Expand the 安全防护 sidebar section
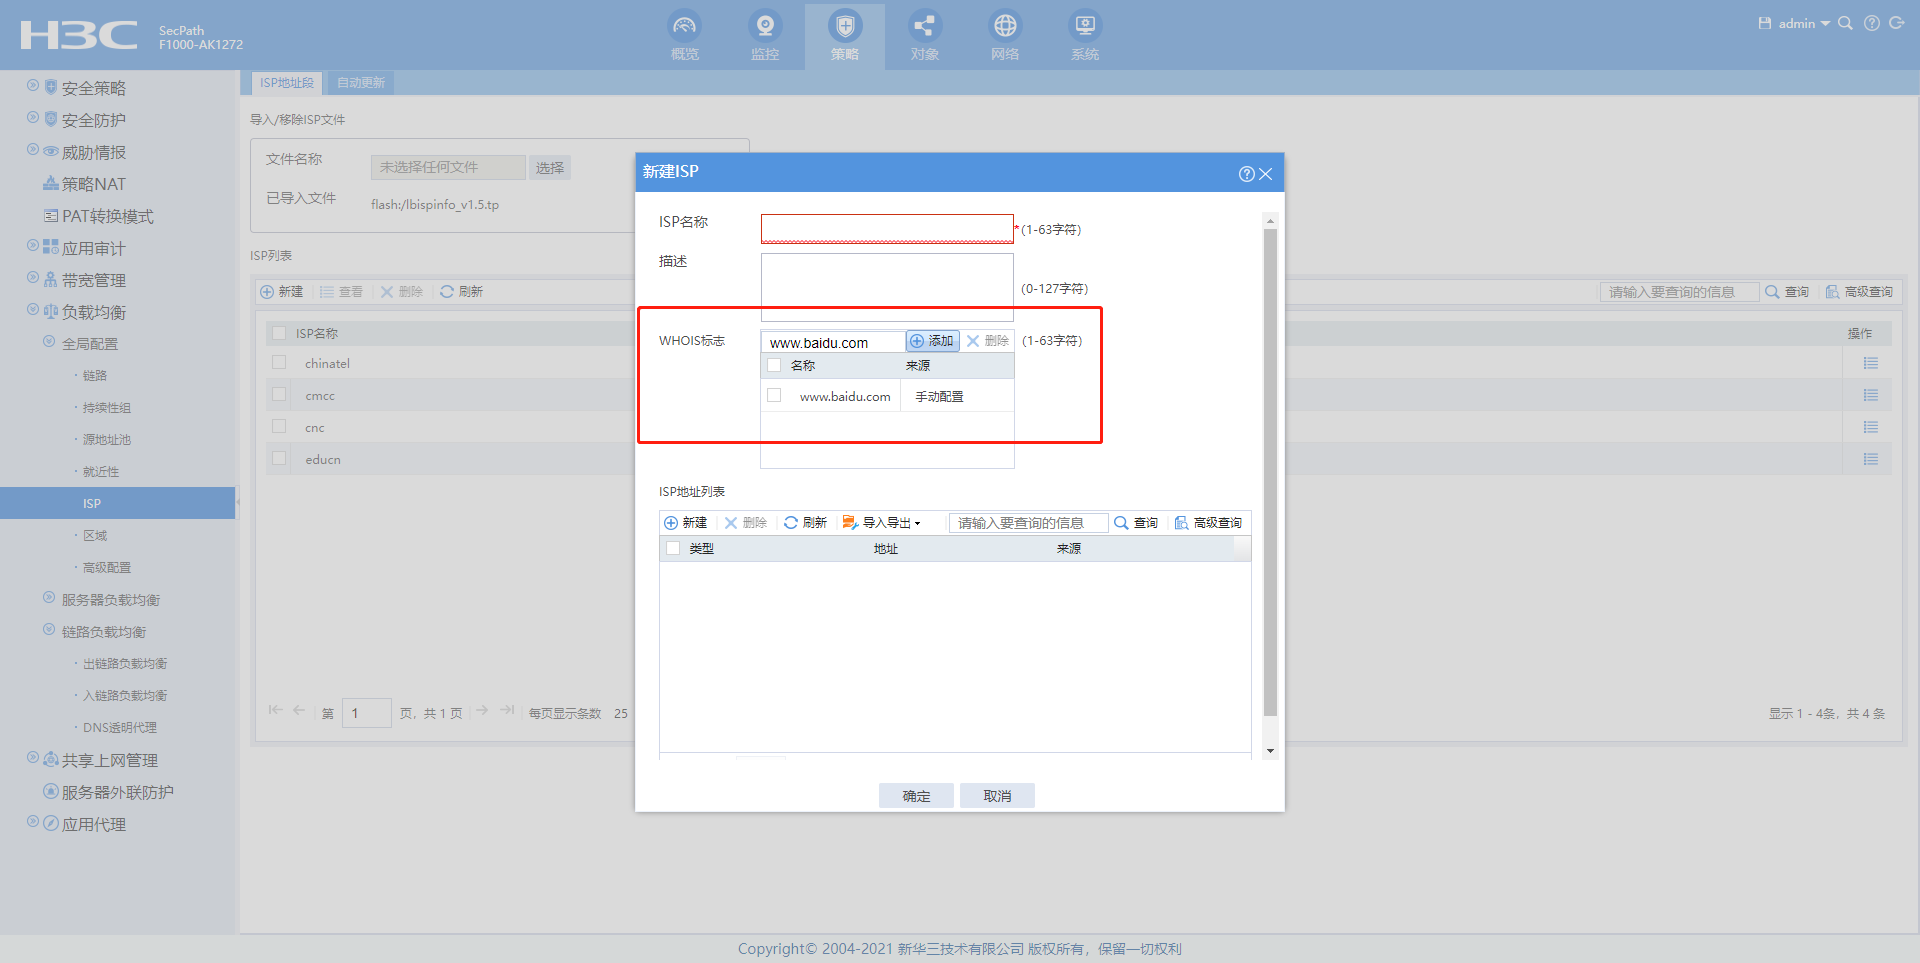 tap(33, 118)
